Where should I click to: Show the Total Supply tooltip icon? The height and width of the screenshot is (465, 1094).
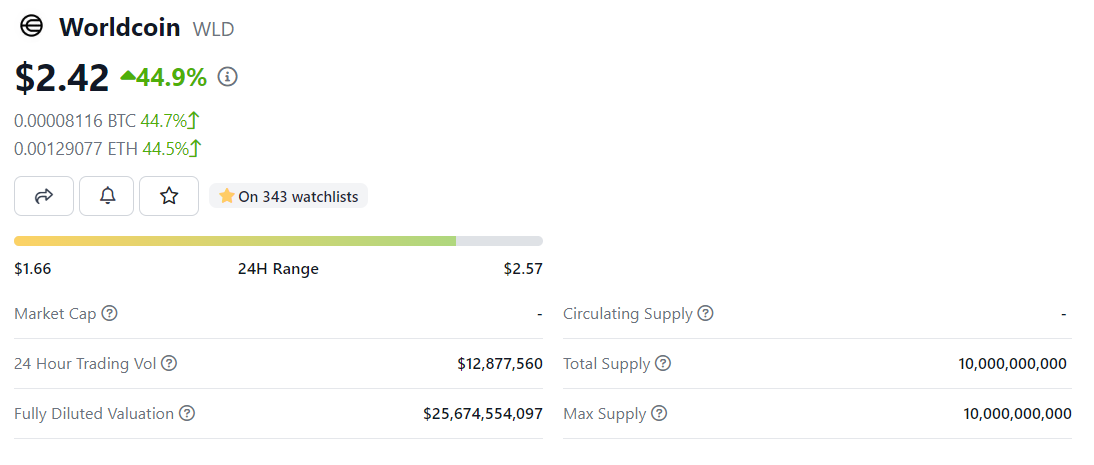coord(663,364)
